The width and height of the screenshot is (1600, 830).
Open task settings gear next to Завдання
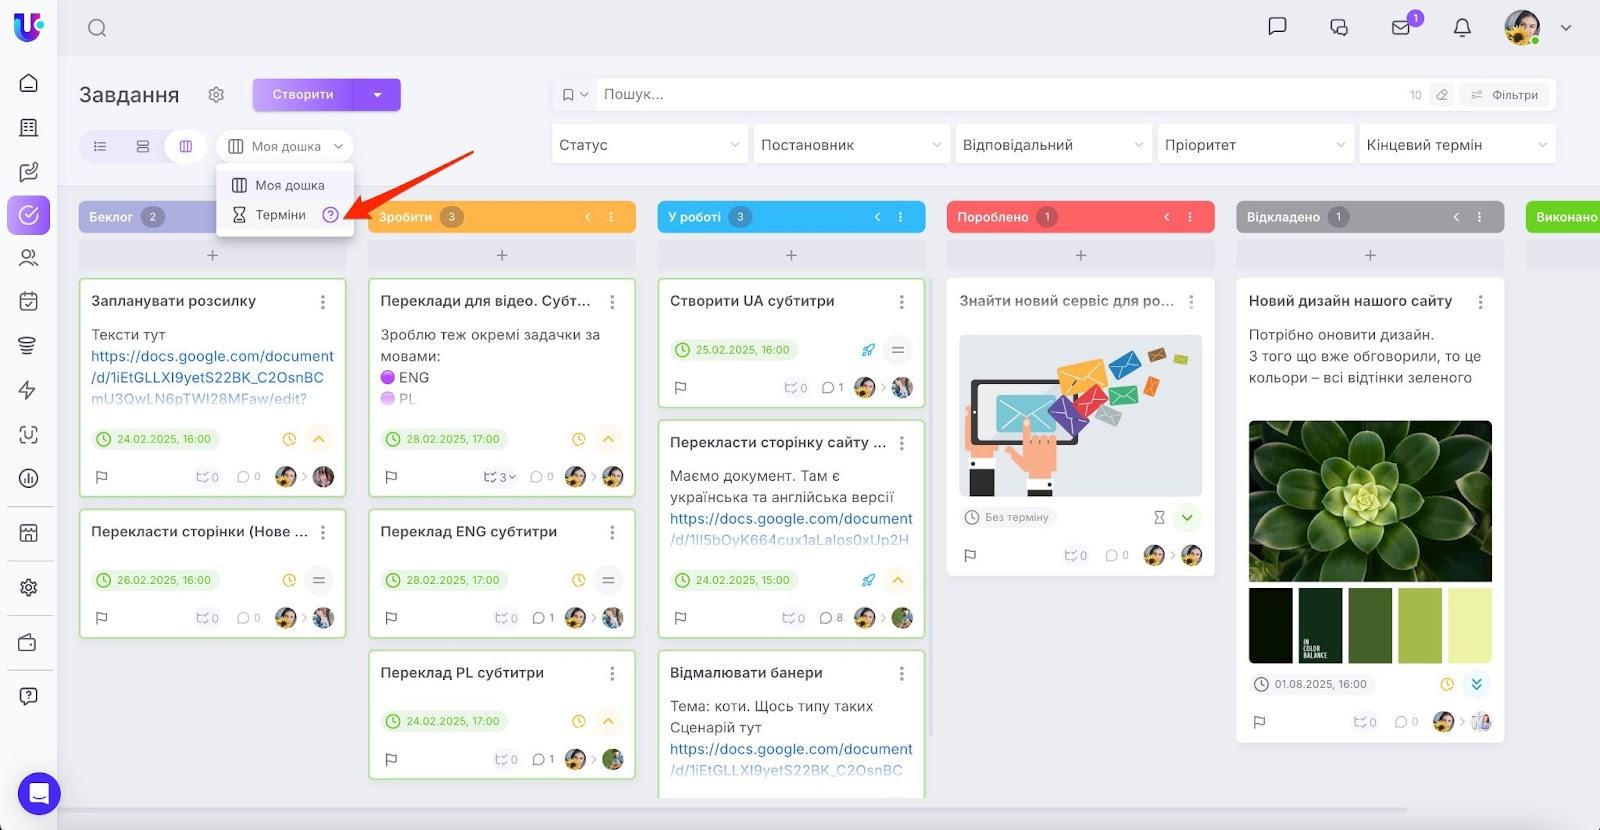pos(216,95)
